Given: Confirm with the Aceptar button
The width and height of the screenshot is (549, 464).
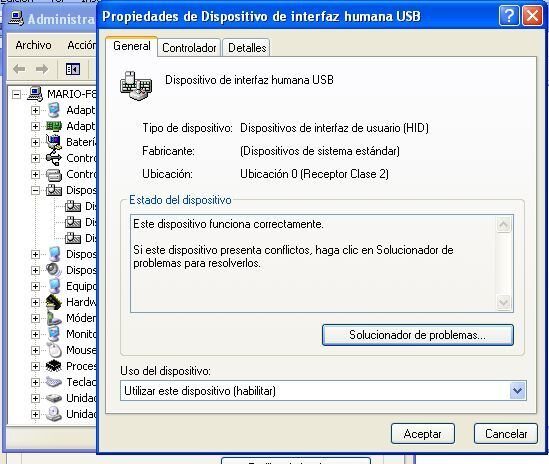Looking at the screenshot, I should click(x=423, y=434).
